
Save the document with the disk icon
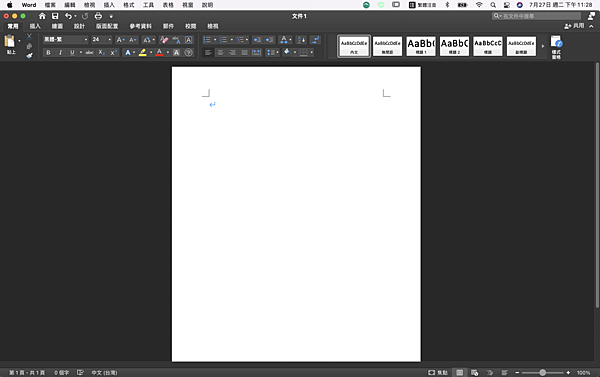coord(55,16)
